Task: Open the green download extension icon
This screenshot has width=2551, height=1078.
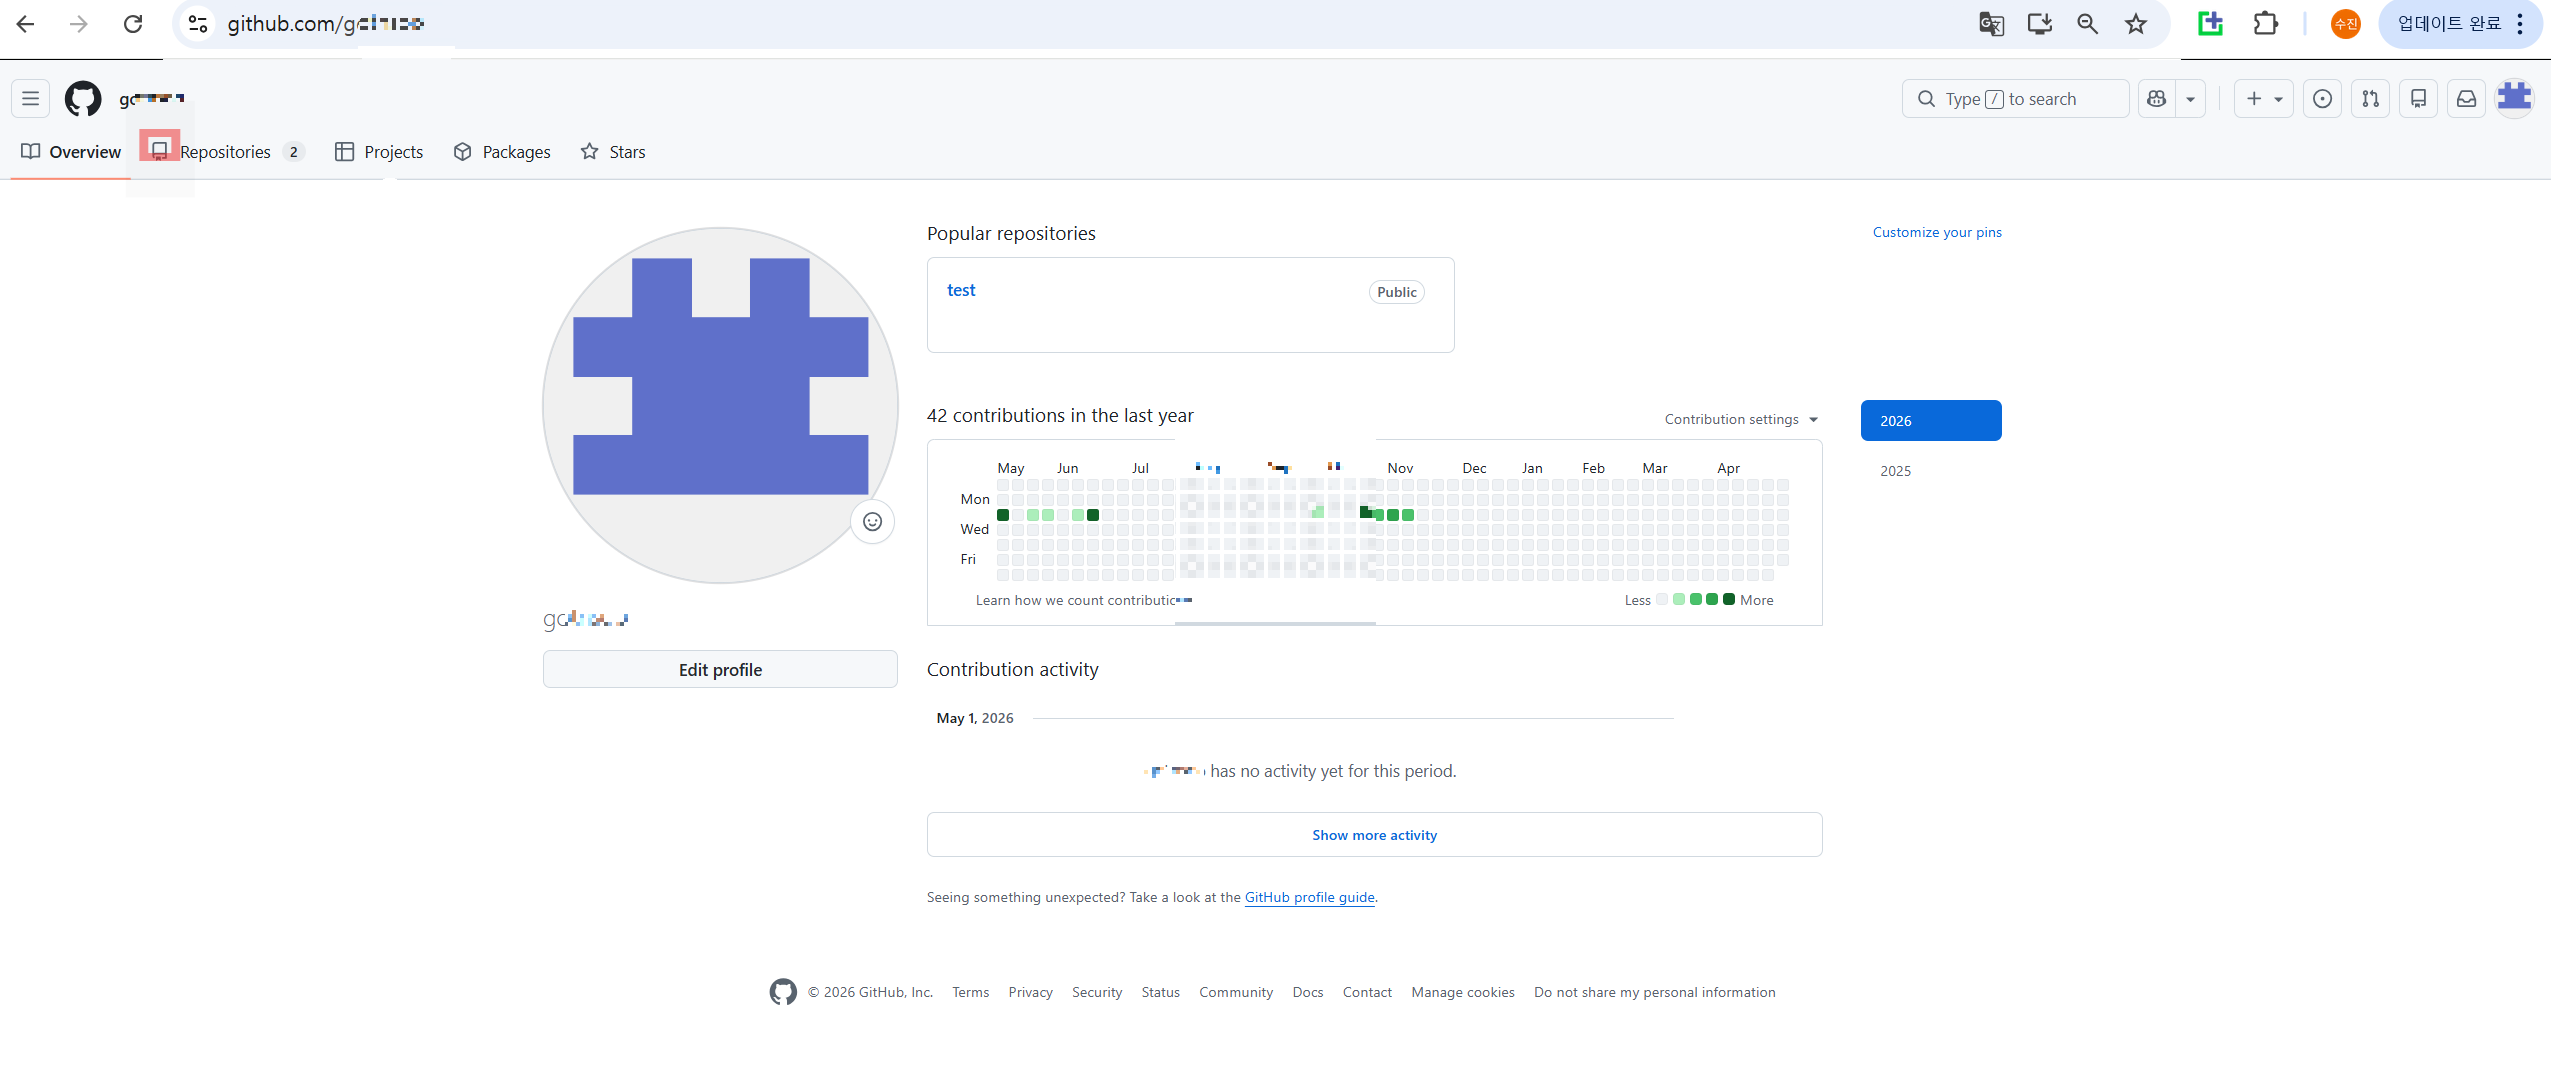Action: [x=2211, y=24]
